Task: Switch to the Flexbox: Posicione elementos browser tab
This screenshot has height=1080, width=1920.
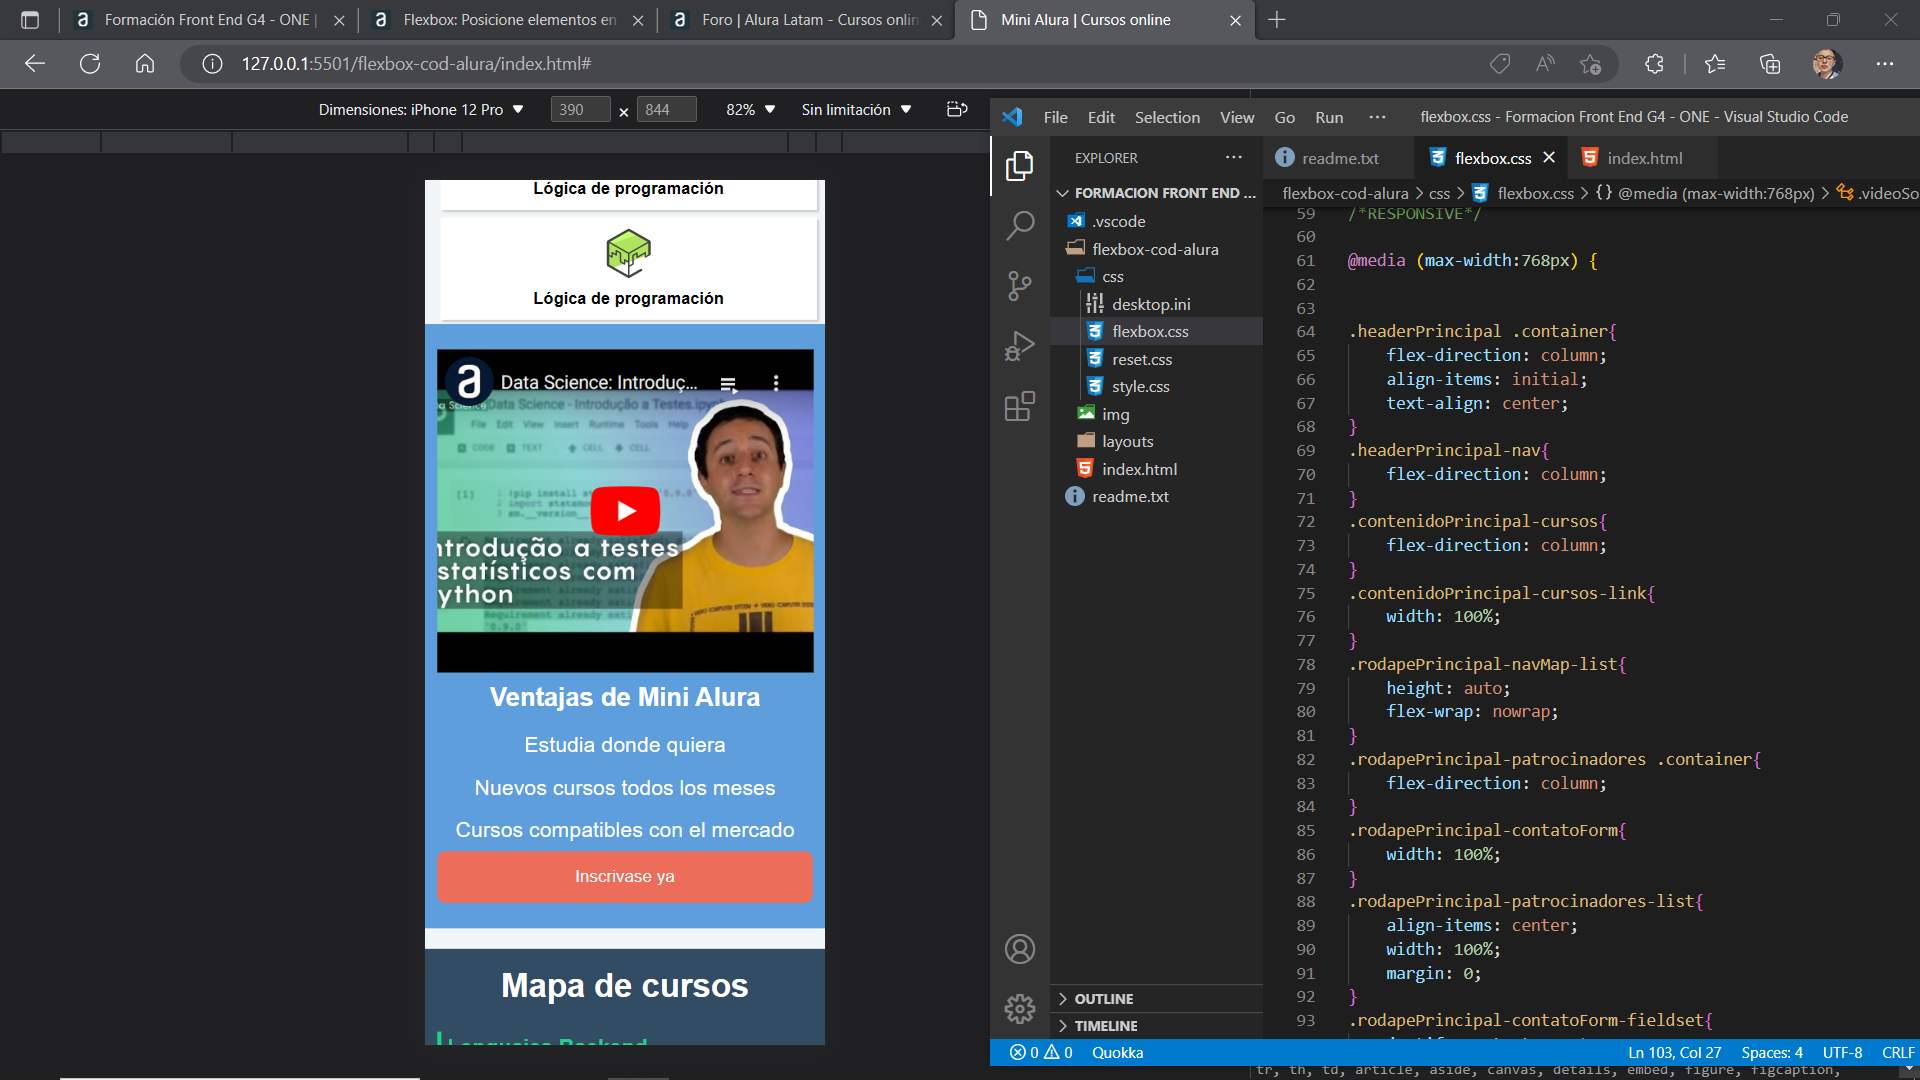Action: [509, 20]
